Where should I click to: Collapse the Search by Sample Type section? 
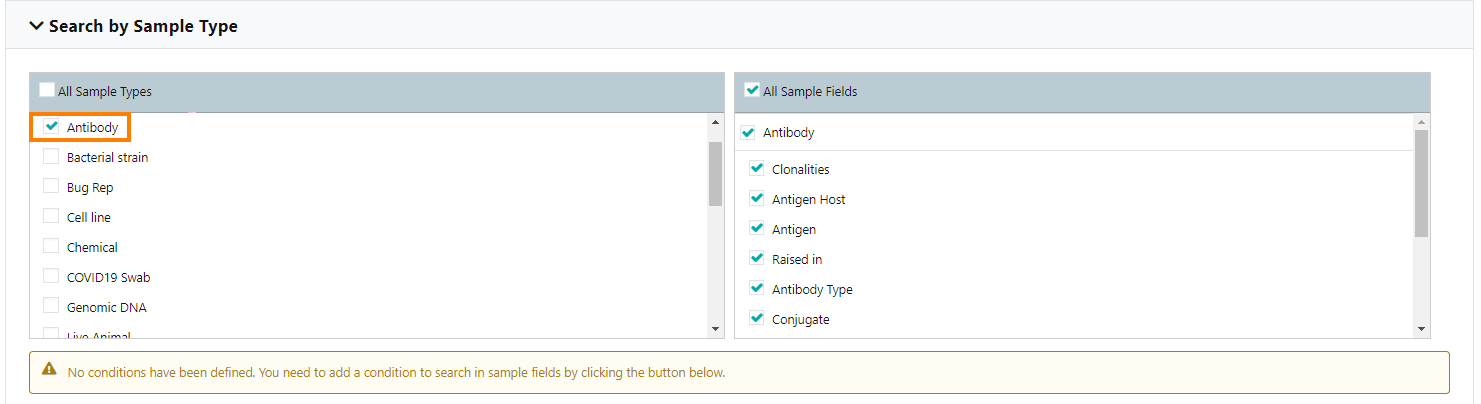[x=37, y=26]
